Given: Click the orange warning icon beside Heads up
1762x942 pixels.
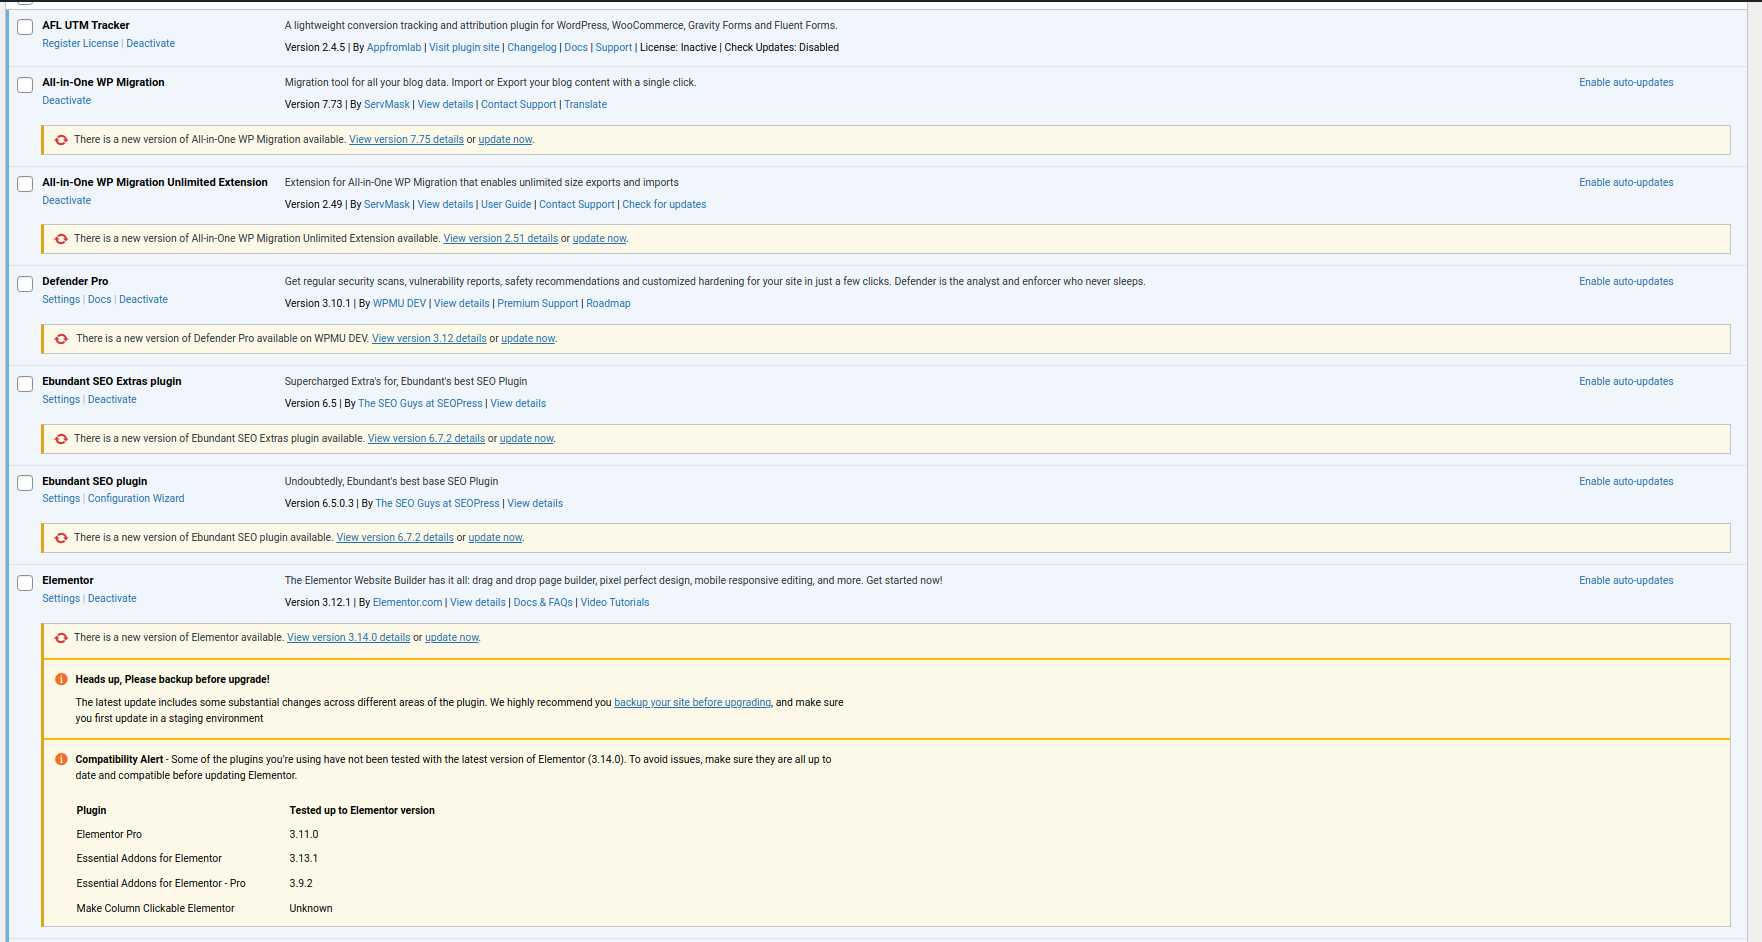Looking at the screenshot, I should click(61, 680).
